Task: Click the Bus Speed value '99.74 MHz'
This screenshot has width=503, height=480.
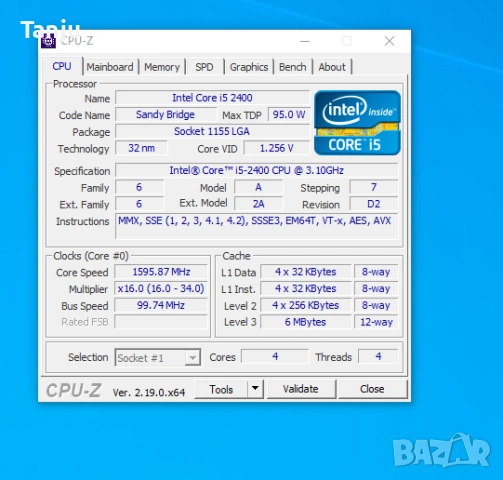Action: [x=161, y=305]
